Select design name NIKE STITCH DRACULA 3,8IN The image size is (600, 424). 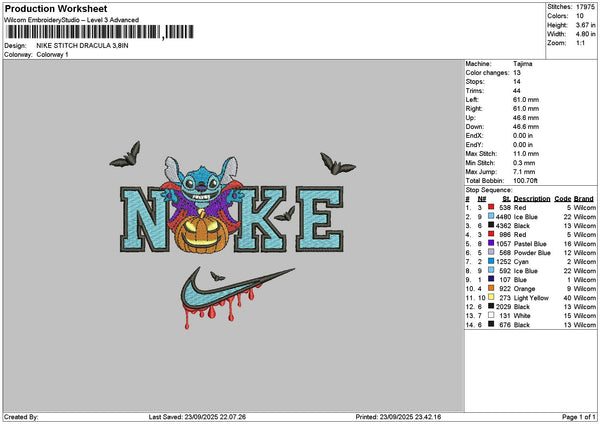(x=82, y=46)
